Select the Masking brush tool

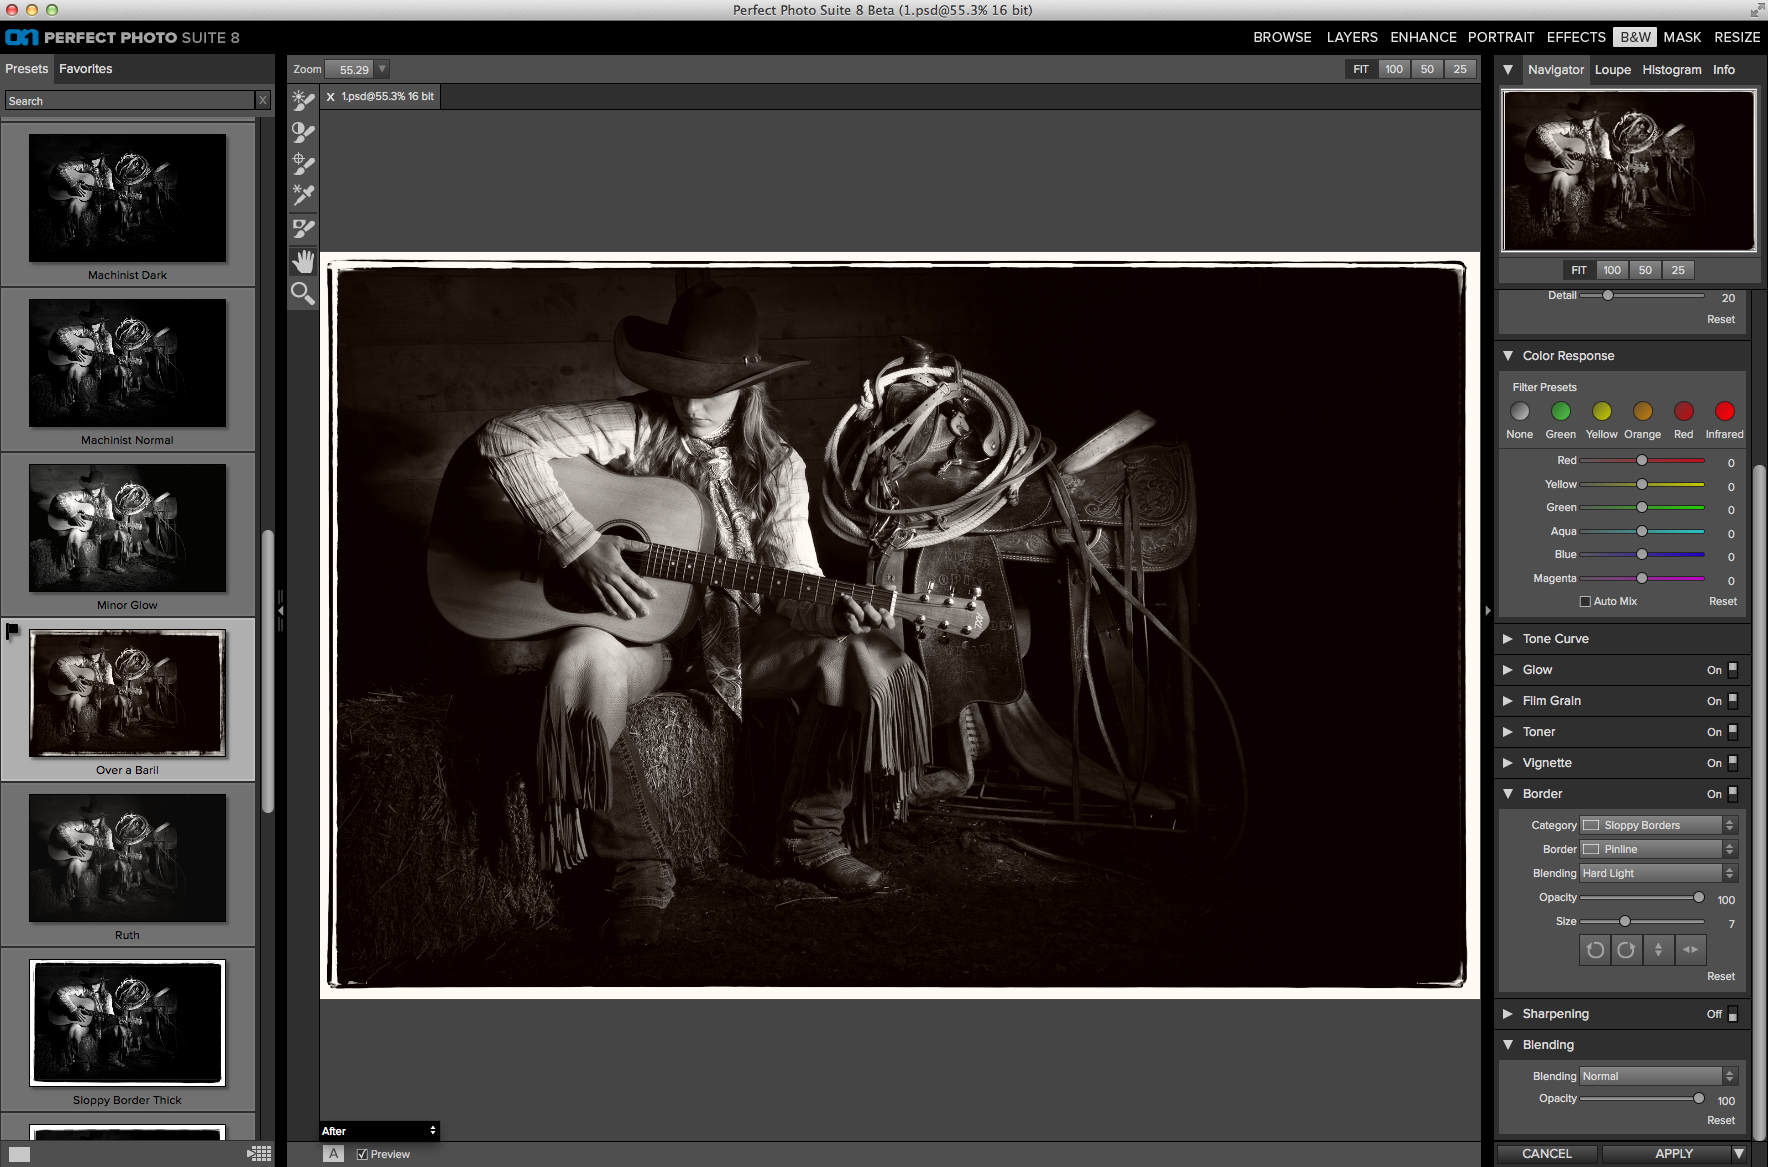(303, 229)
